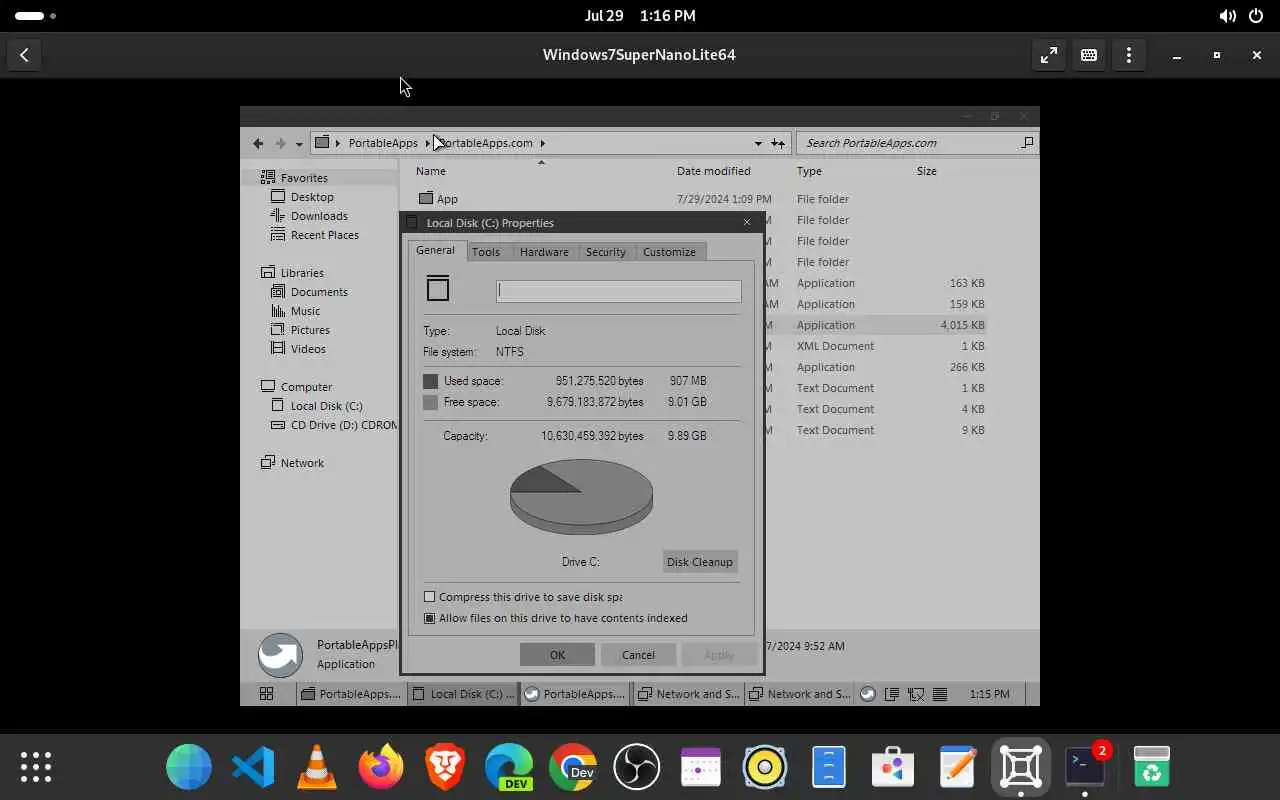The image size is (1280, 800).
Task: Open the system volume icon in top bar
Action: coord(1227,16)
